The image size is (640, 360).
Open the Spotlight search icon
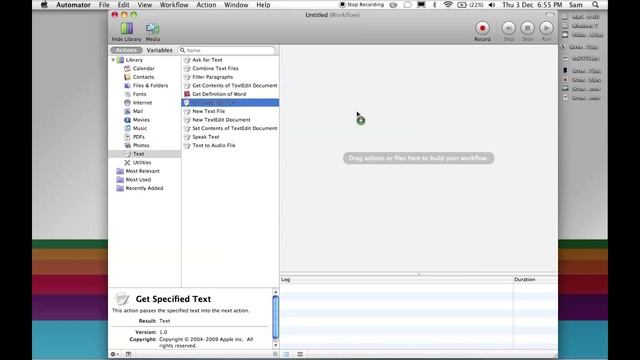(596, 5)
